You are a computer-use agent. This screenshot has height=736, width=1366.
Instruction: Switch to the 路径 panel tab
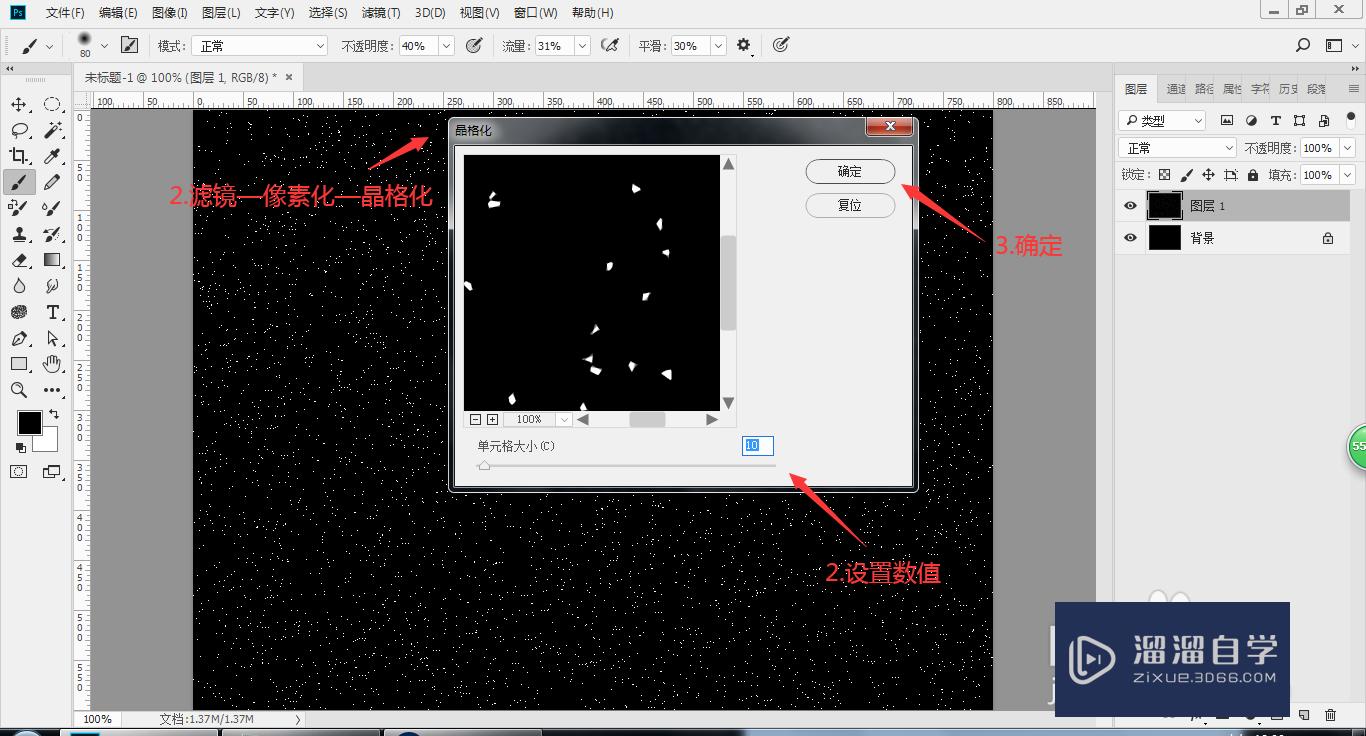point(1204,89)
